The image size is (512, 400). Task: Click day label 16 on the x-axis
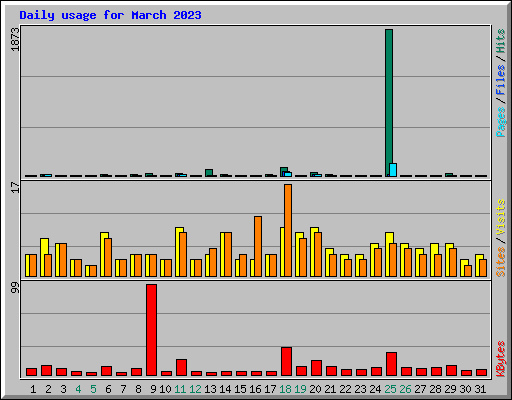[x=255, y=389]
